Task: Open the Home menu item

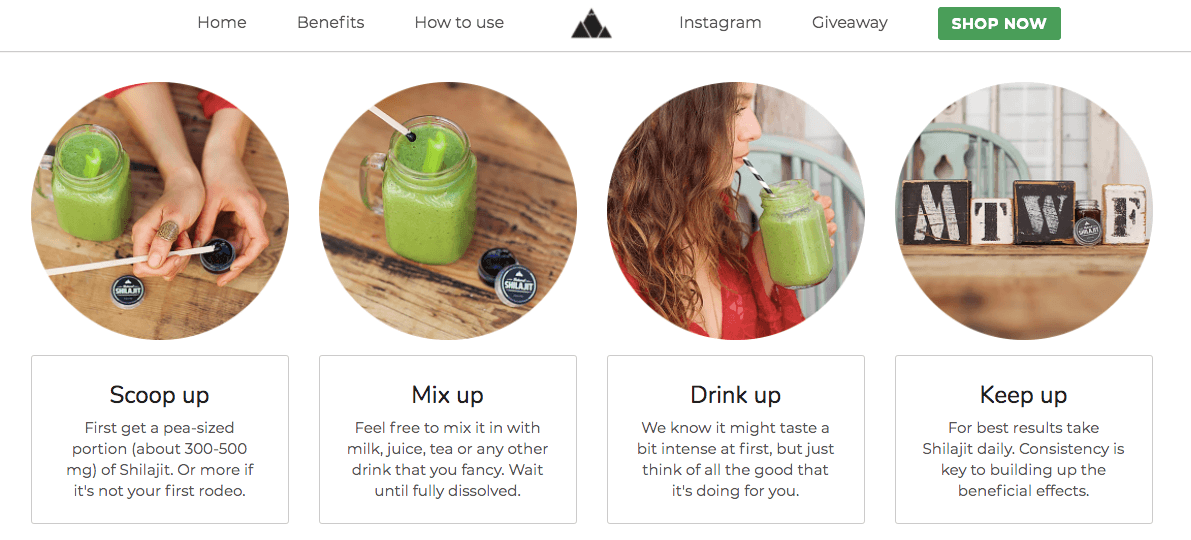Action: pyautogui.click(x=222, y=23)
